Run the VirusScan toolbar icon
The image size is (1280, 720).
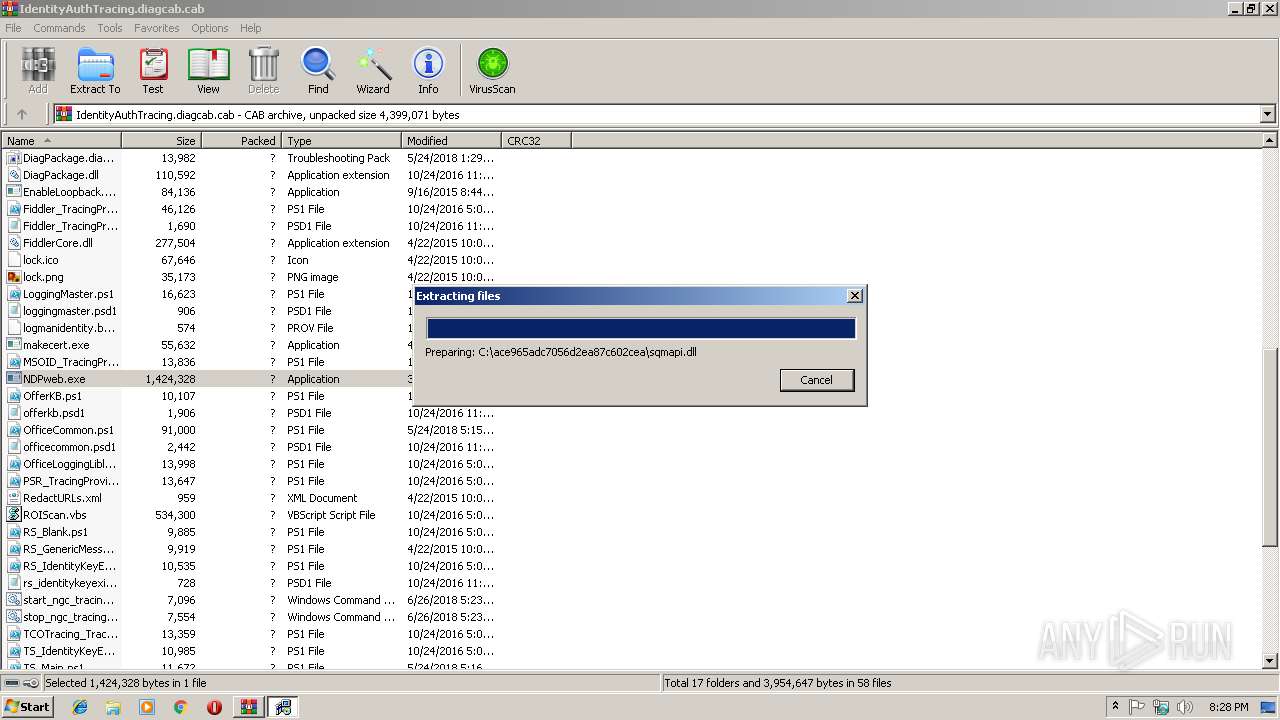tap(492, 70)
